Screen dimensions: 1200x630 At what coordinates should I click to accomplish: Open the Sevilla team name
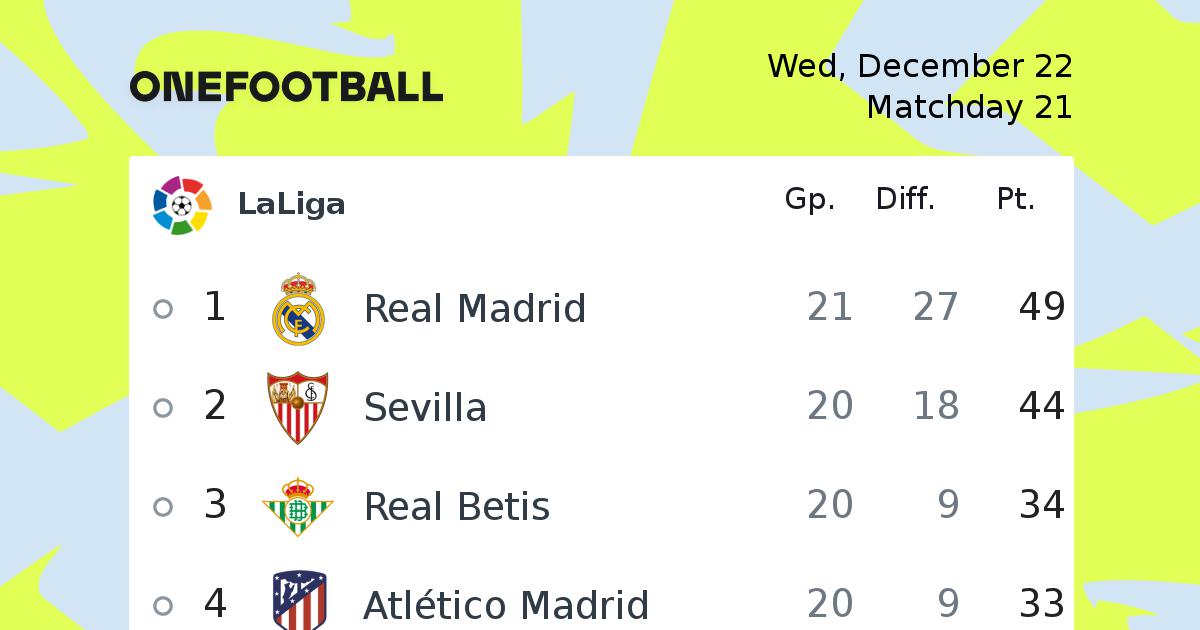click(x=425, y=407)
